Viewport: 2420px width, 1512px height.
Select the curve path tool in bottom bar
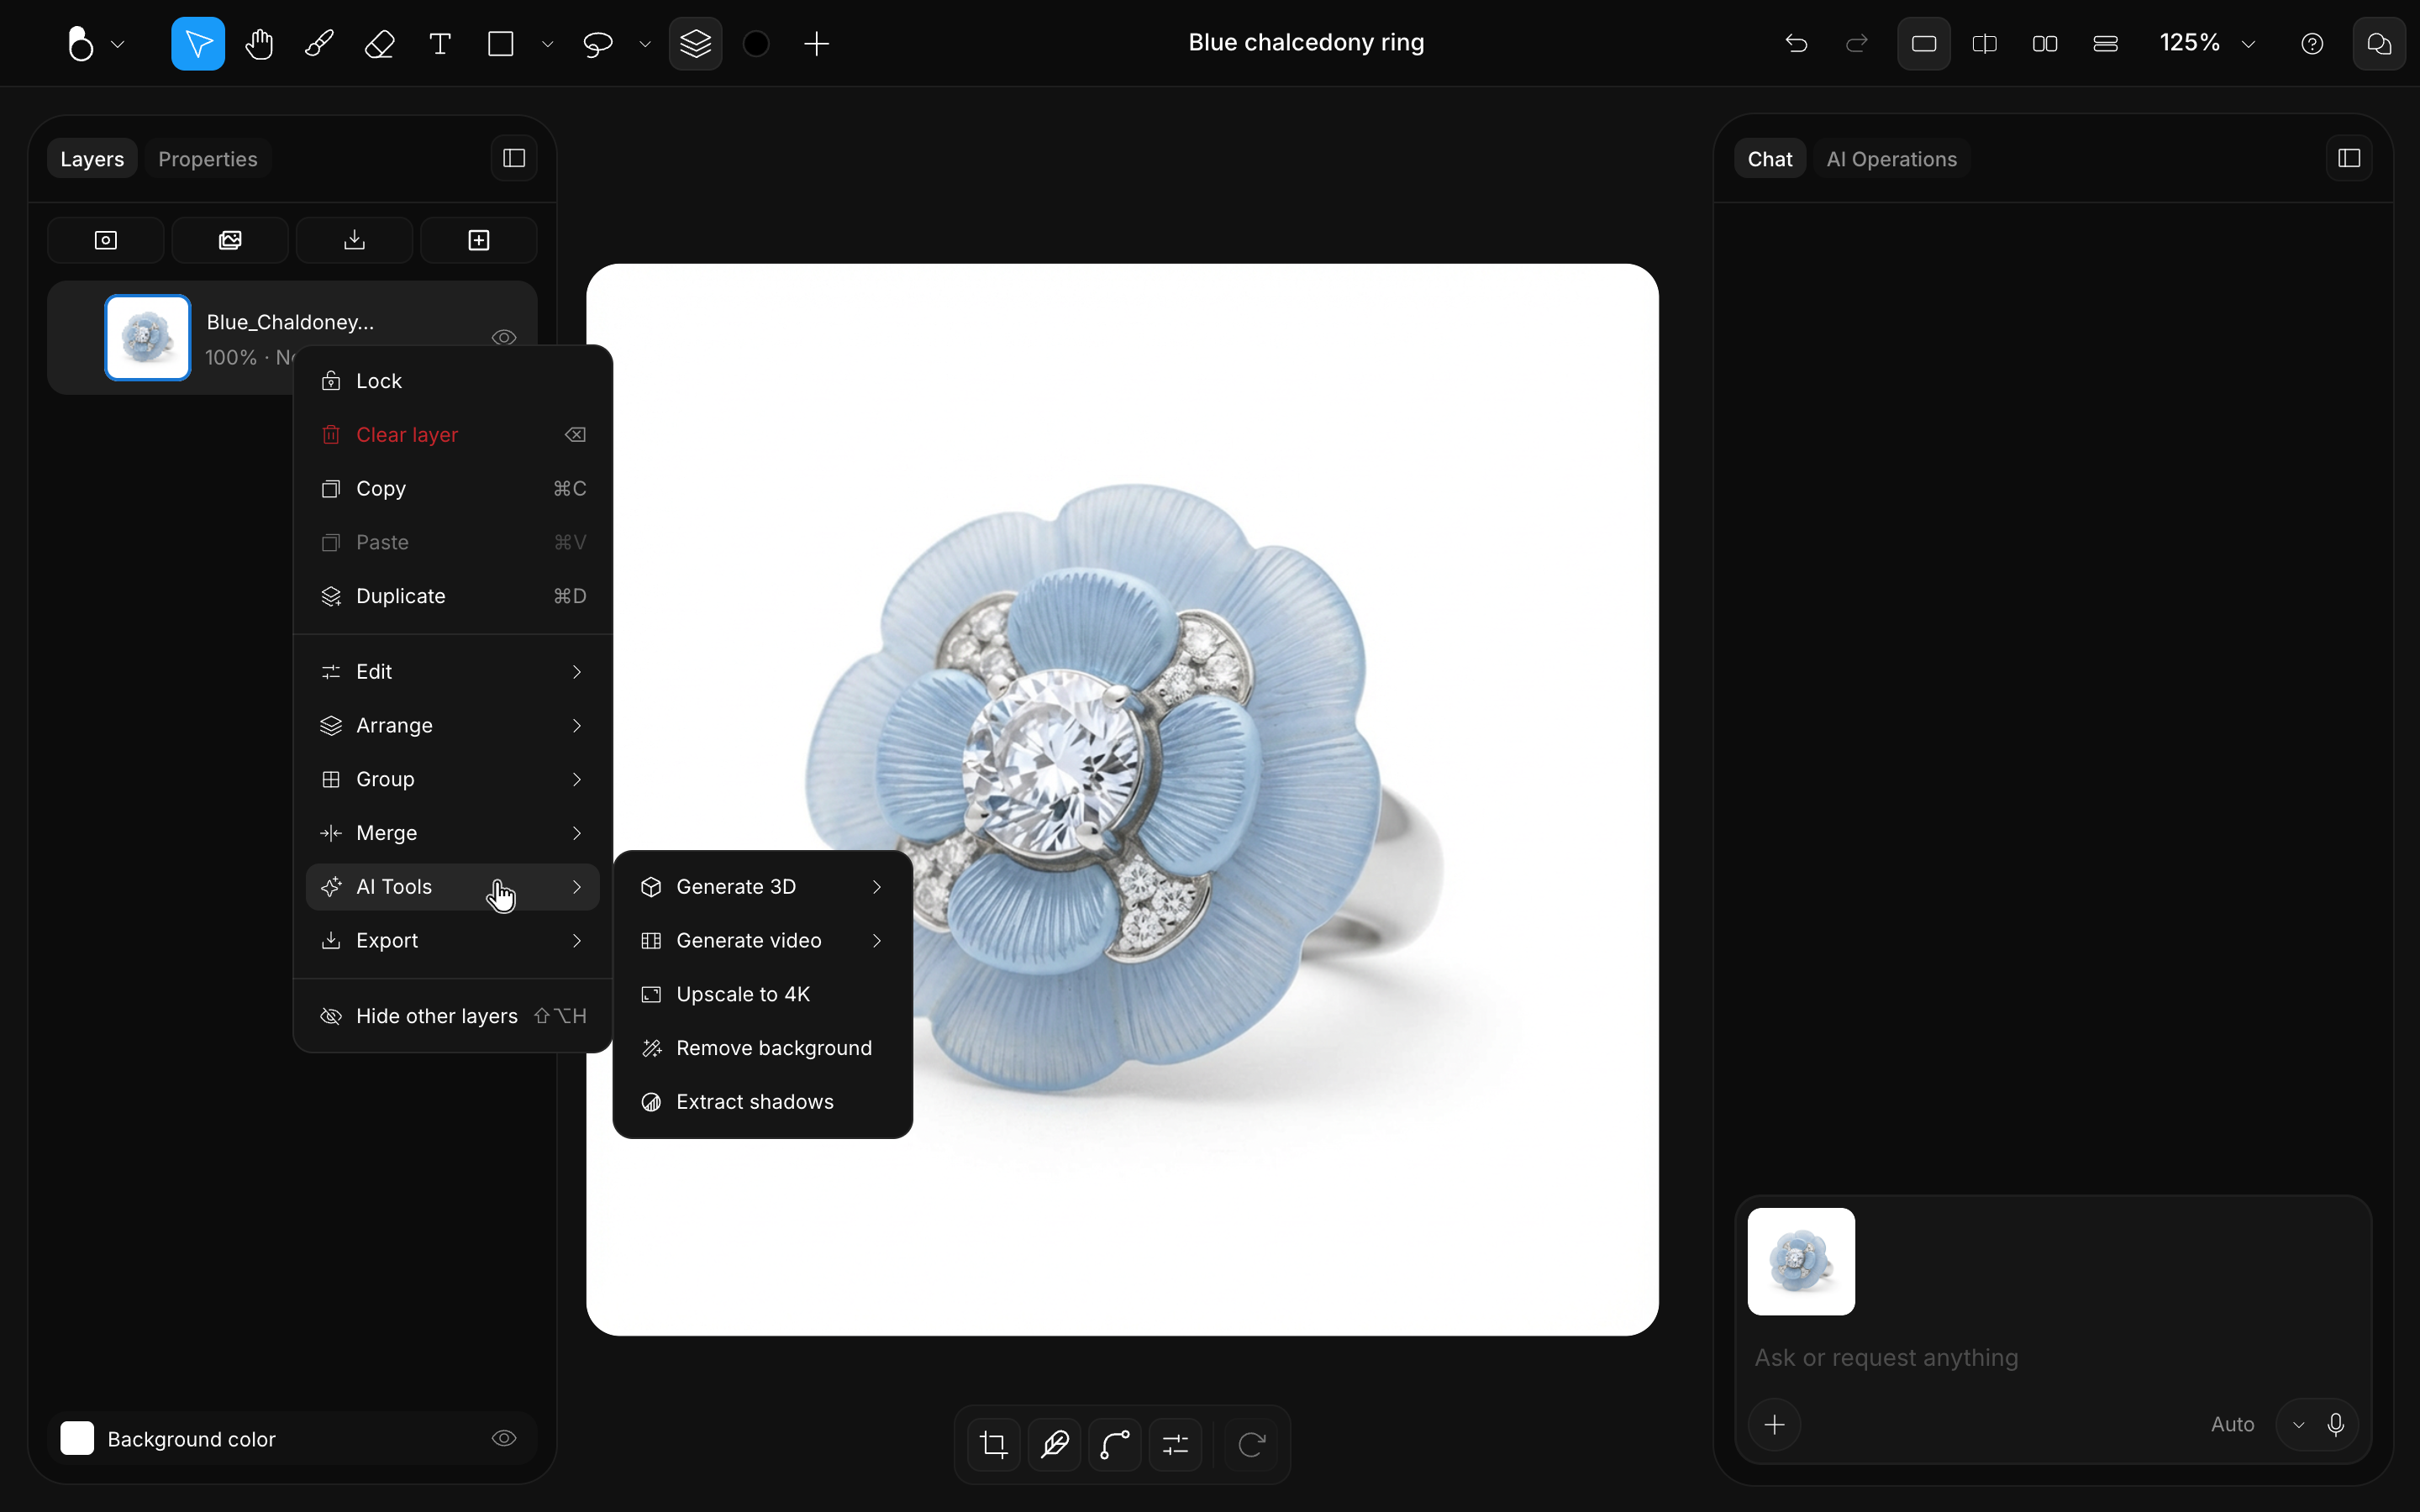pos(1115,1444)
